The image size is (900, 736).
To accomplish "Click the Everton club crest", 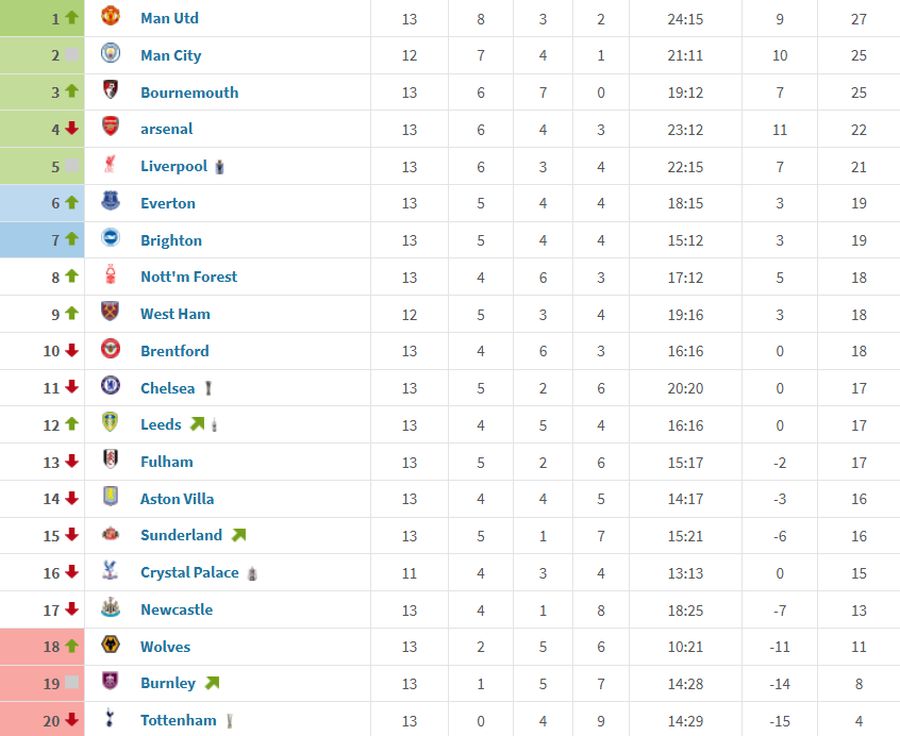I will point(110,202).
